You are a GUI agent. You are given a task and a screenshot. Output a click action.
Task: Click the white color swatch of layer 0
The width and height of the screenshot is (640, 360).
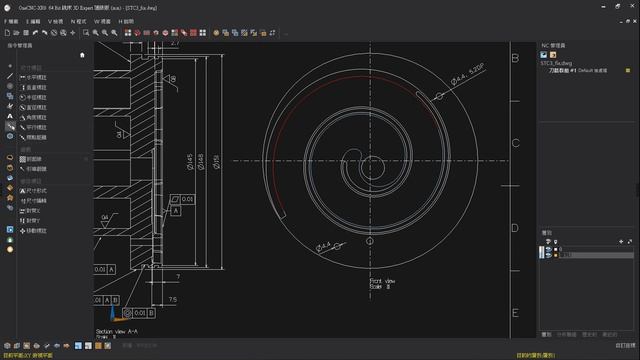(556, 249)
